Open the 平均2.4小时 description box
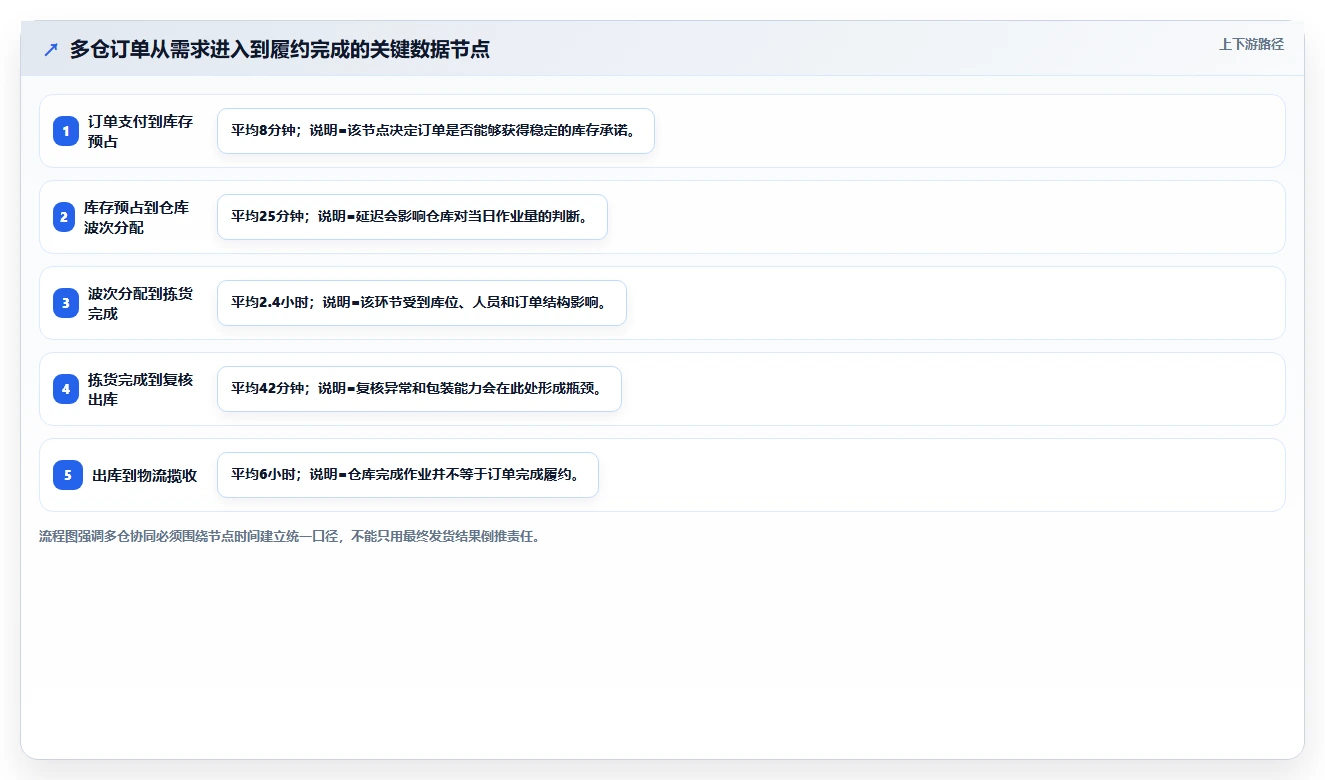Viewport: 1325px width, 780px height. (x=422, y=303)
